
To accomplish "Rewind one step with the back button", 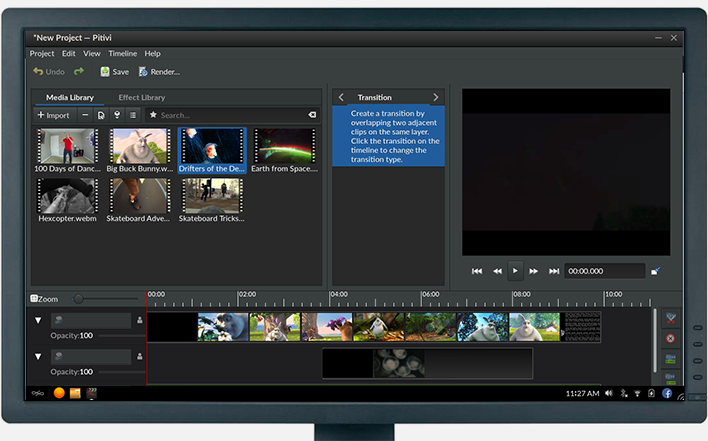I will point(497,271).
